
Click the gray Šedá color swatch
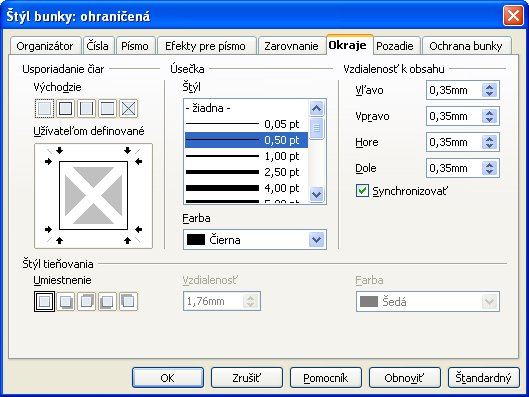[369, 302]
